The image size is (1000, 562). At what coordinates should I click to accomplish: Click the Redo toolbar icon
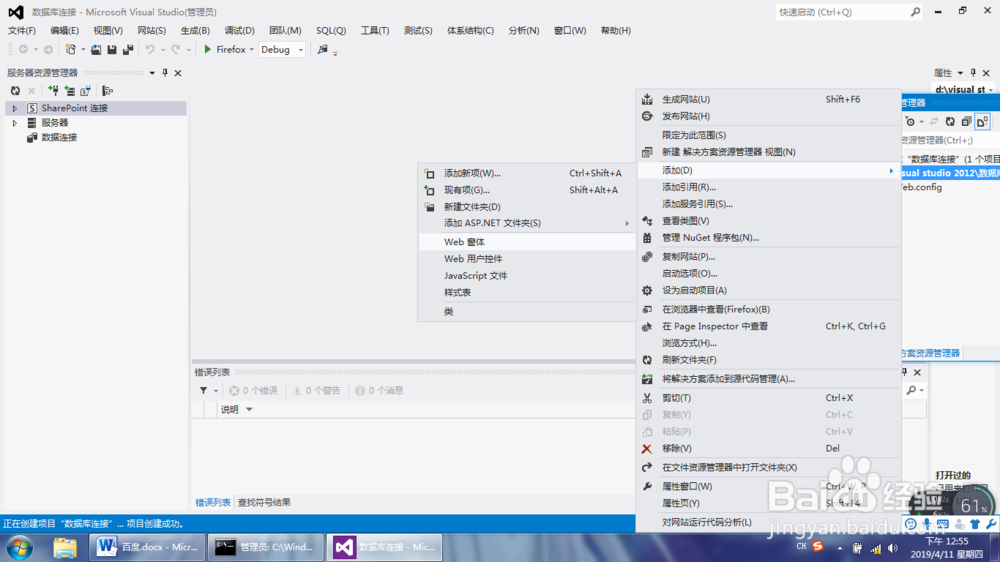click(x=175, y=49)
